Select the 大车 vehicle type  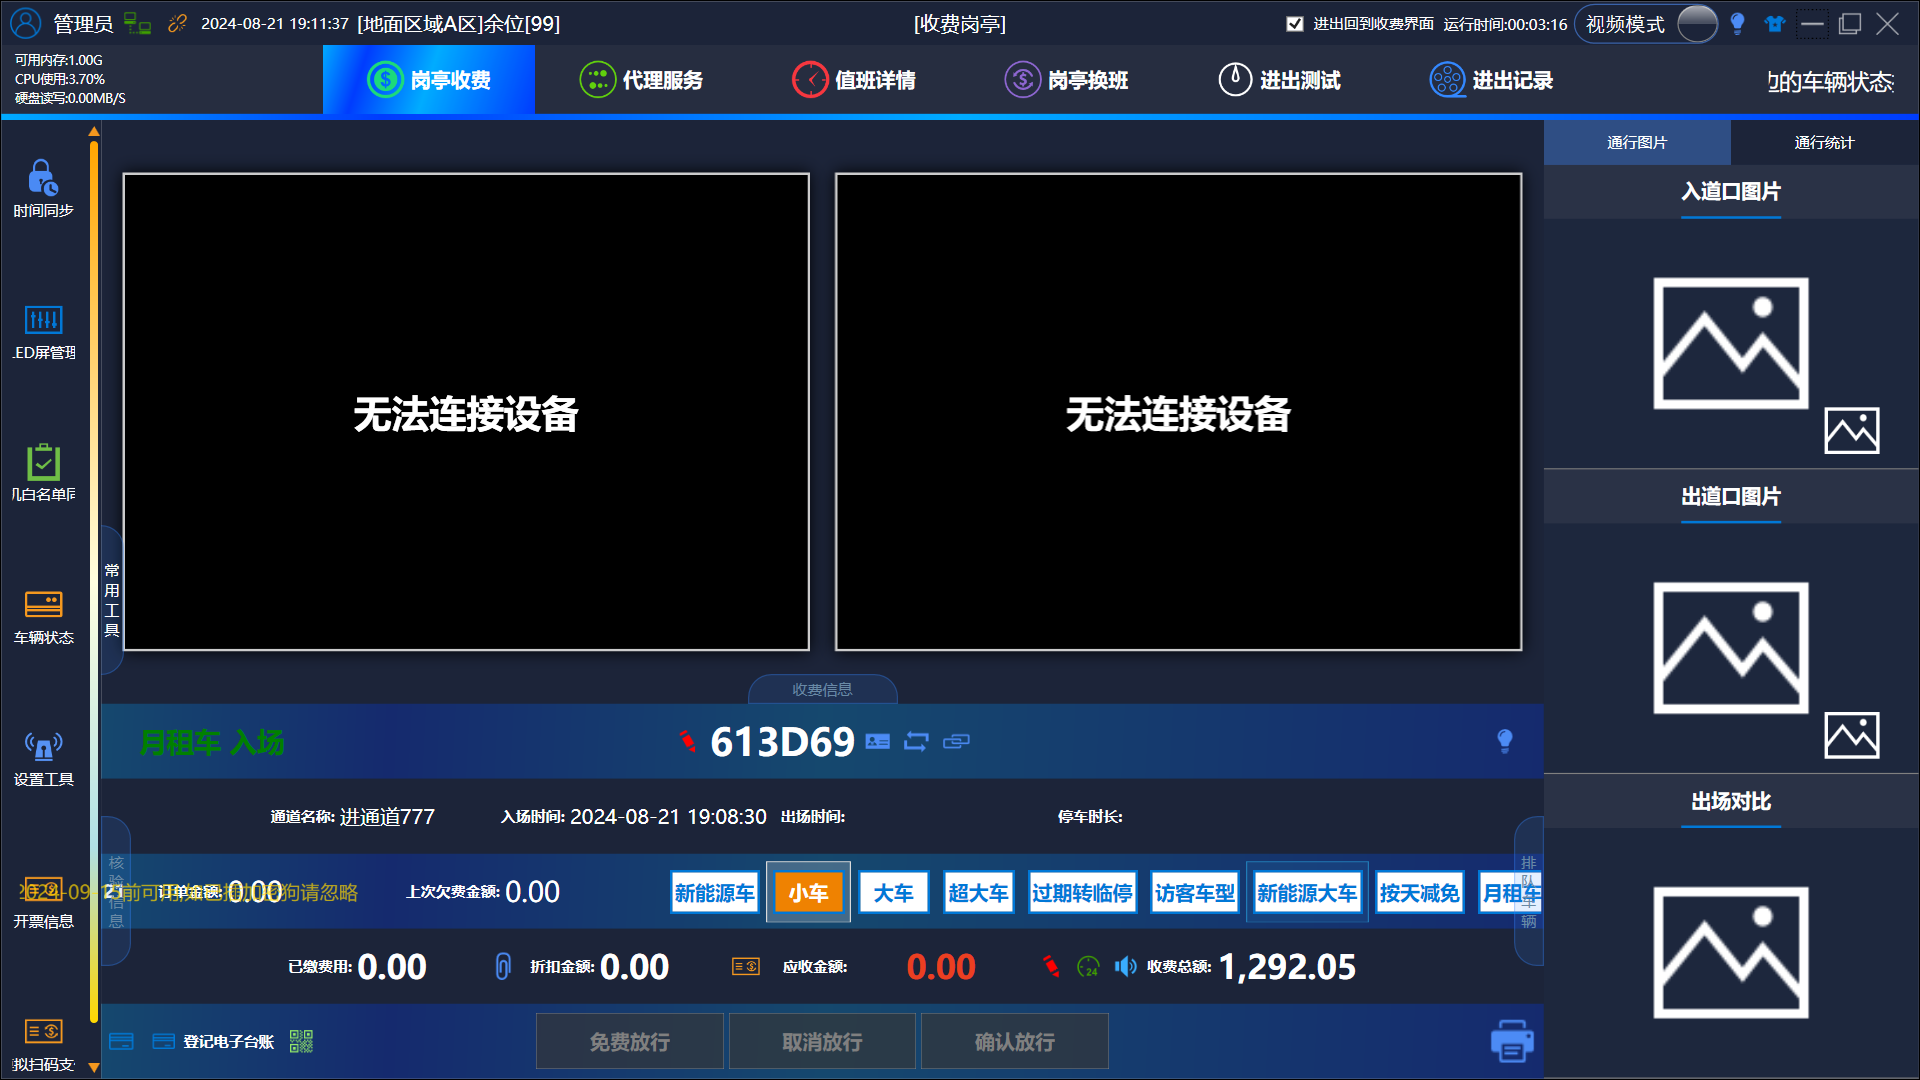pyautogui.click(x=893, y=892)
